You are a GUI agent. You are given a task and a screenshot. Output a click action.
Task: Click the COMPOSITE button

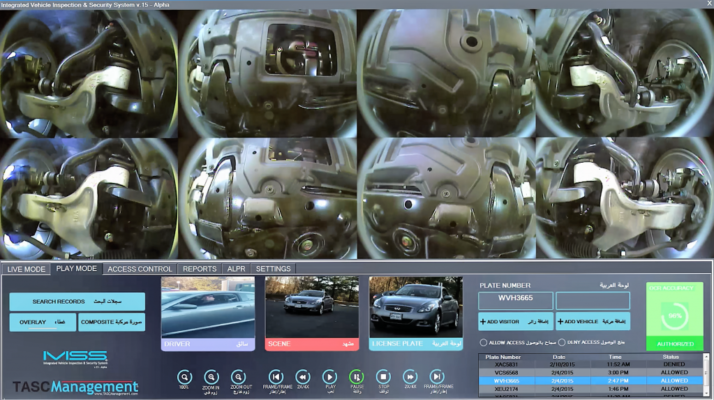[x=112, y=322]
